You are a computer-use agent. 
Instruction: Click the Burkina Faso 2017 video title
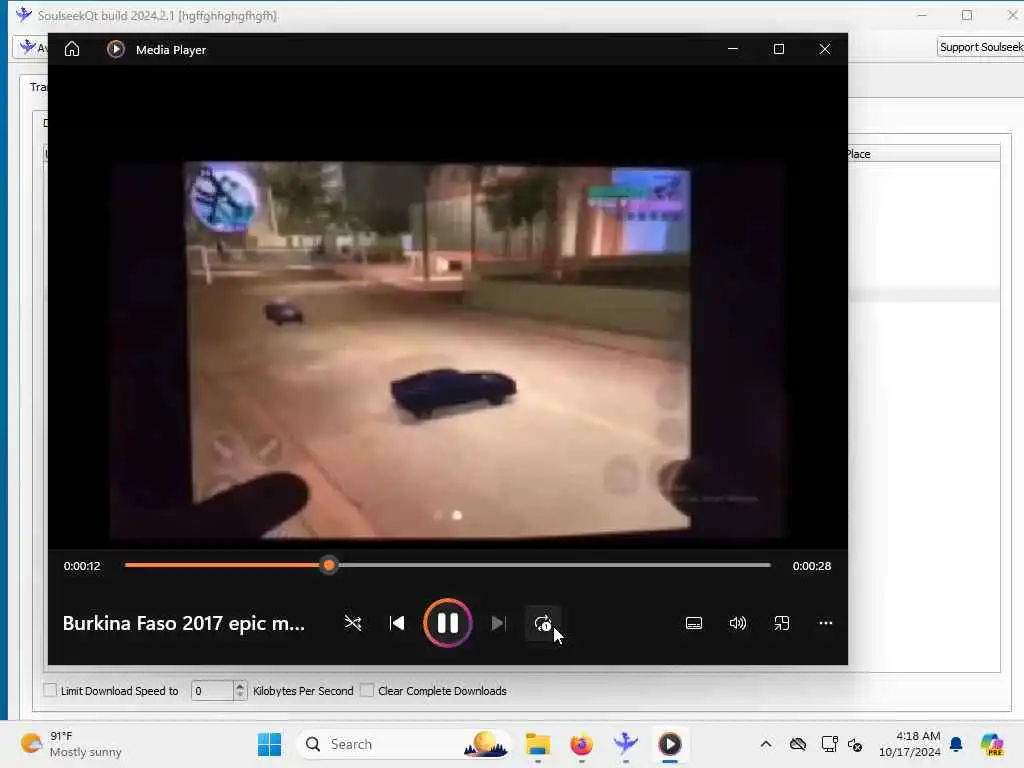[184, 623]
